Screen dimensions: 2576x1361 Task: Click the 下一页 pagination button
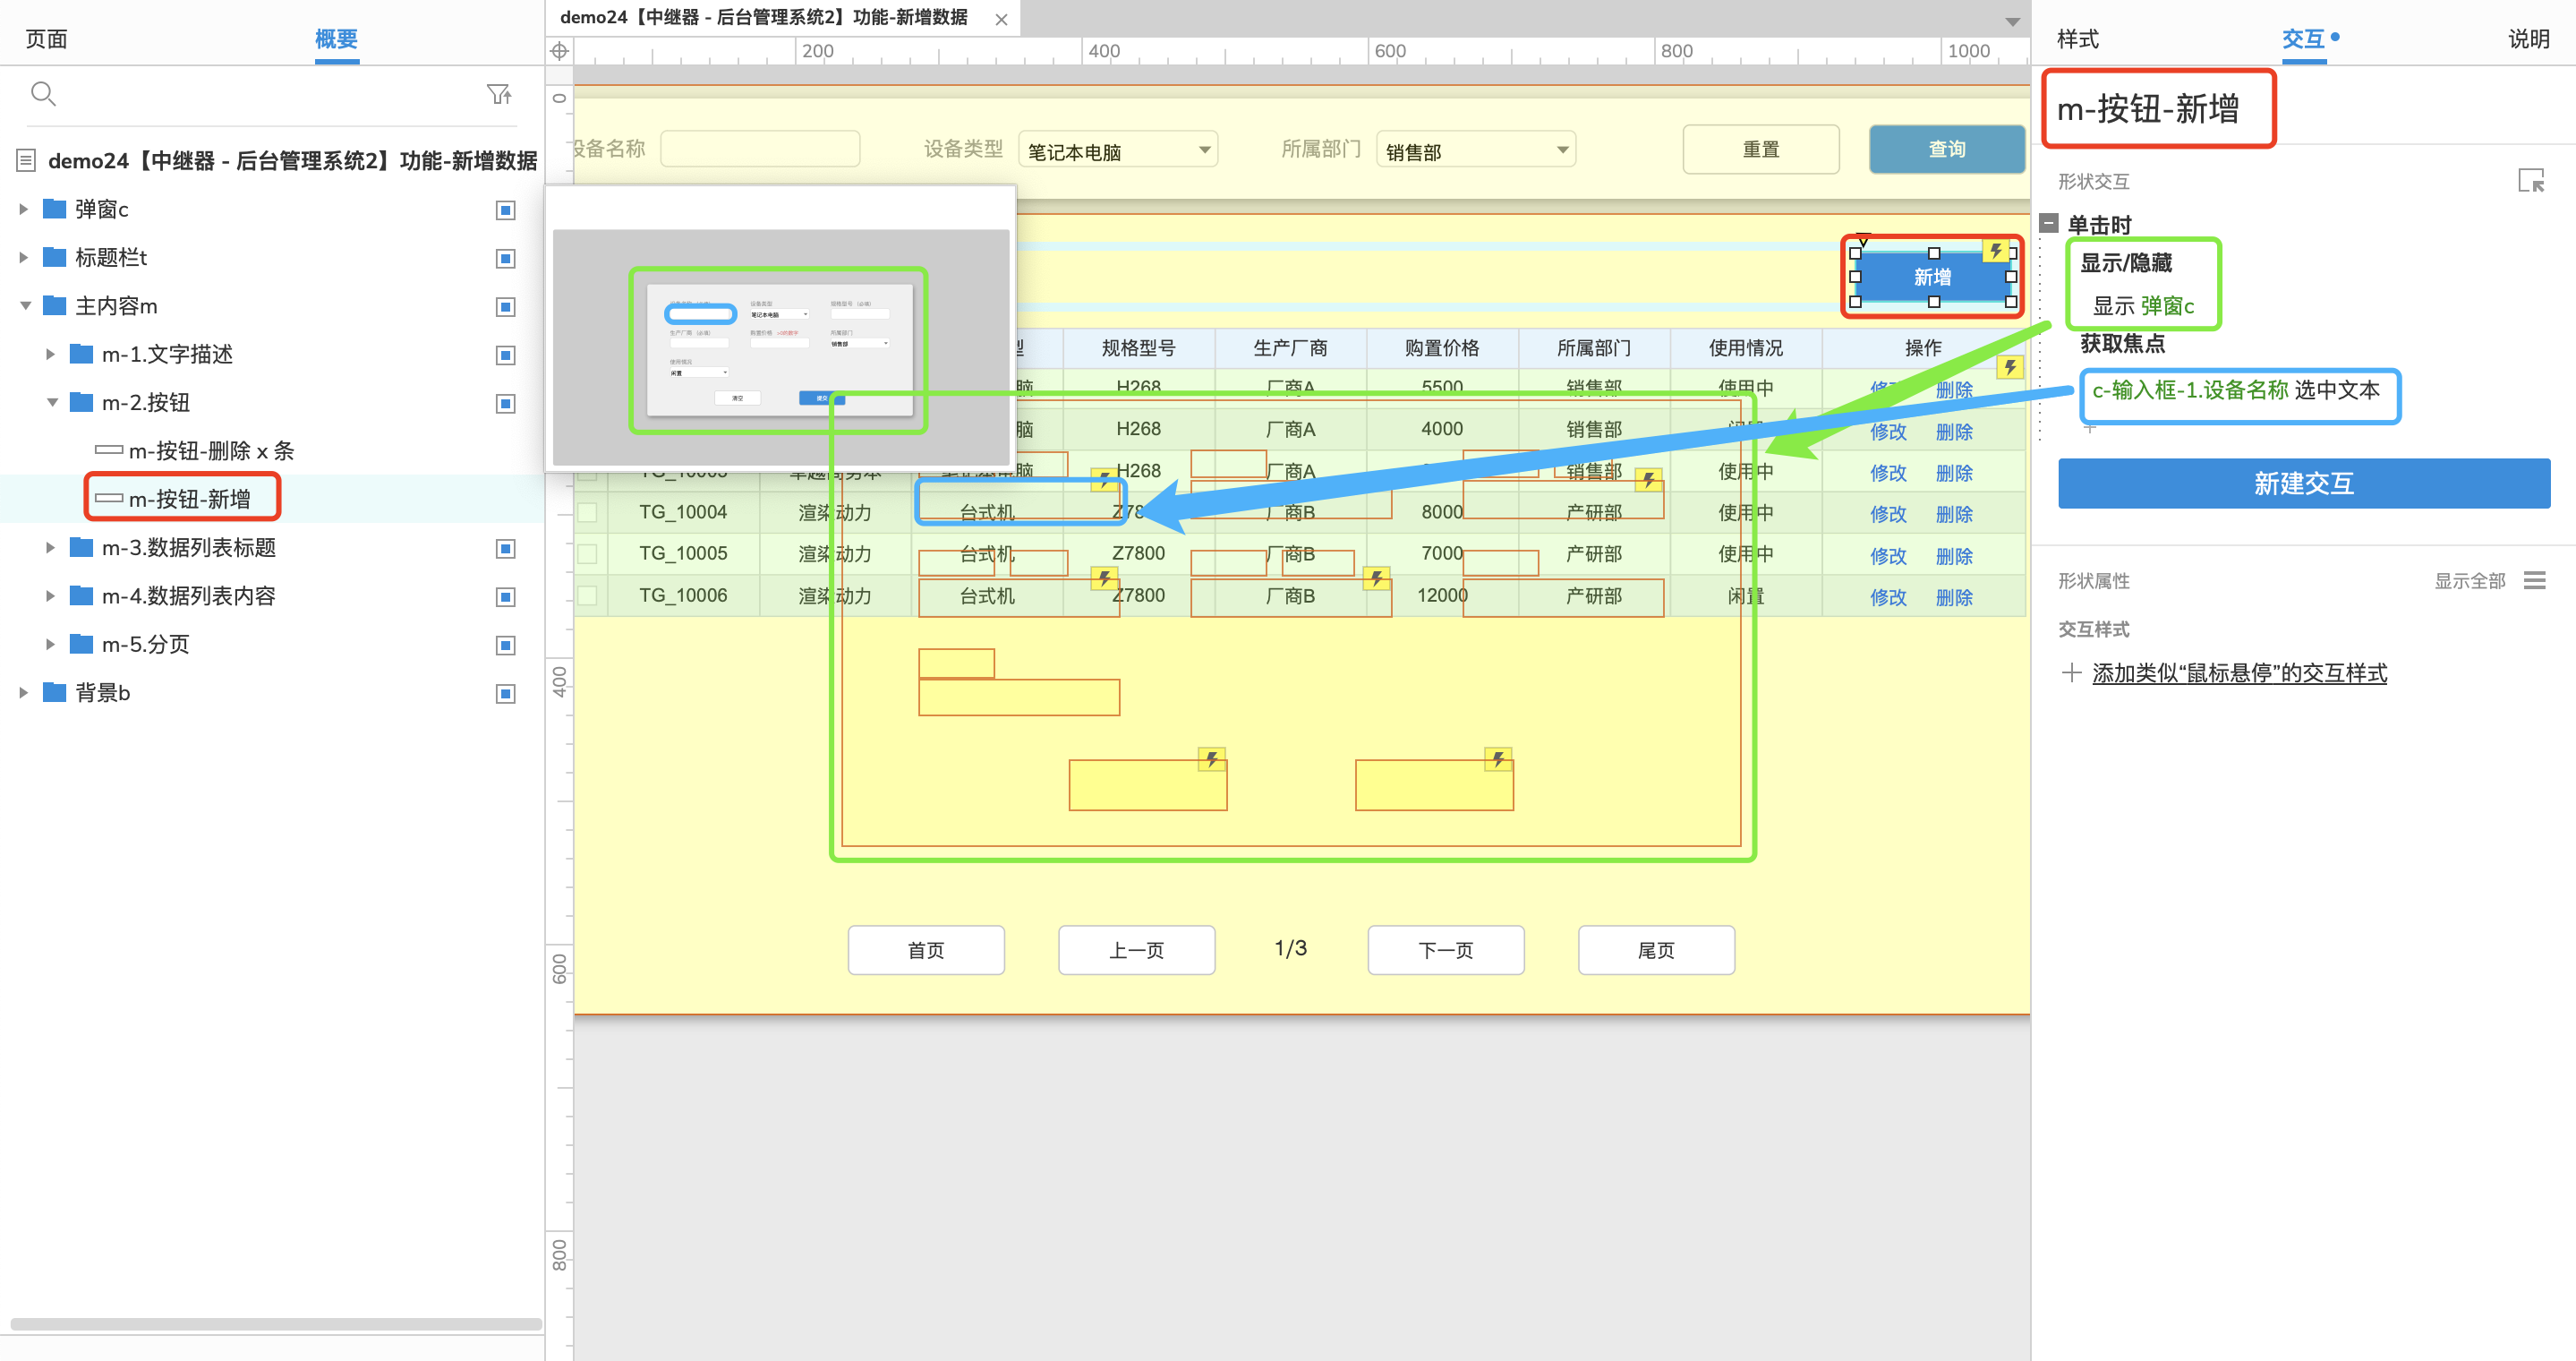coord(1446,950)
